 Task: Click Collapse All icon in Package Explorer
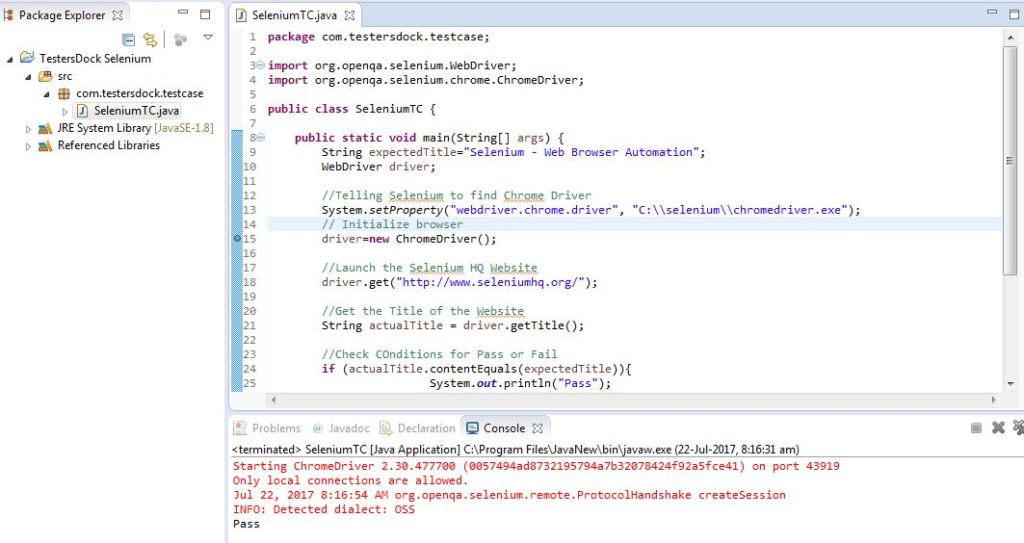coord(128,39)
